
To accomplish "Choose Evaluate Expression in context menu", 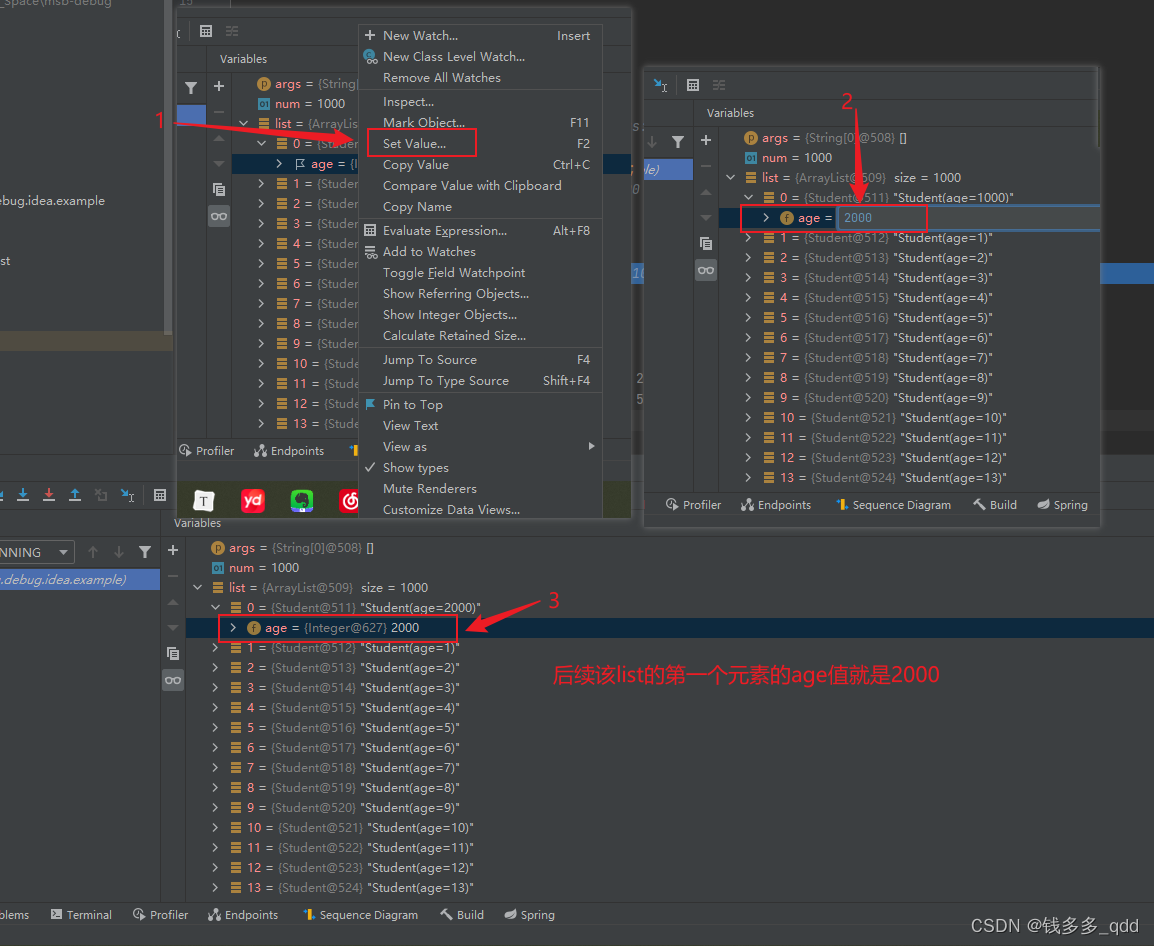I will 445,230.
